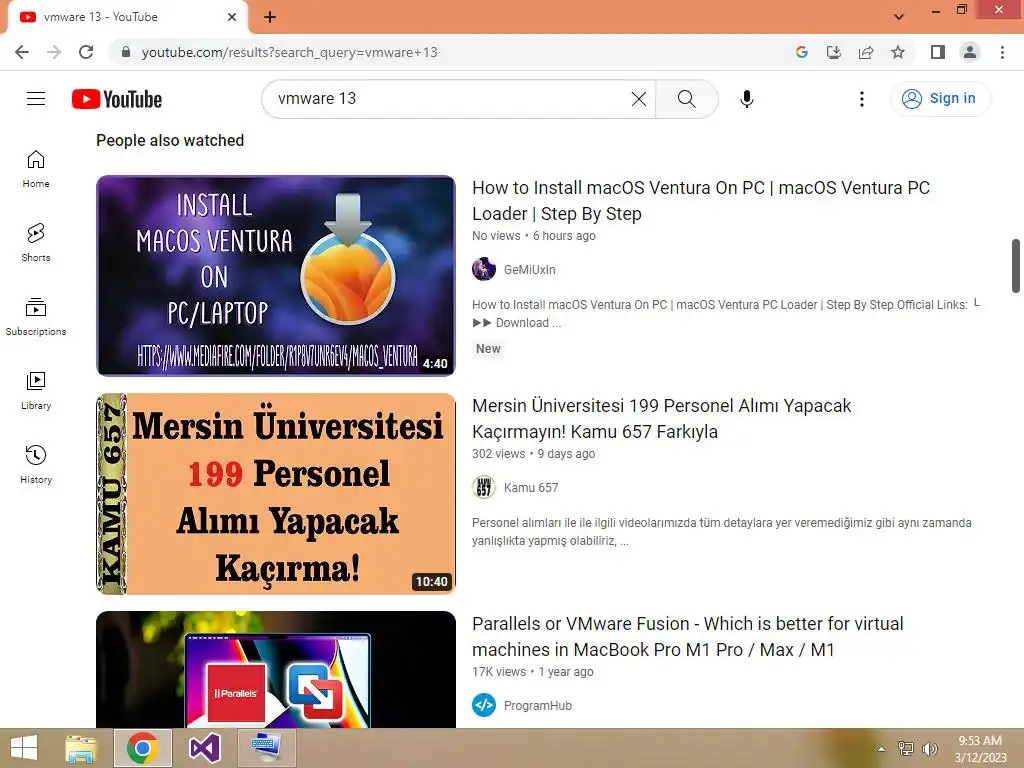
Task: Open the Mersin Üniversitesi video thumbnail
Action: (x=276, y=494)
